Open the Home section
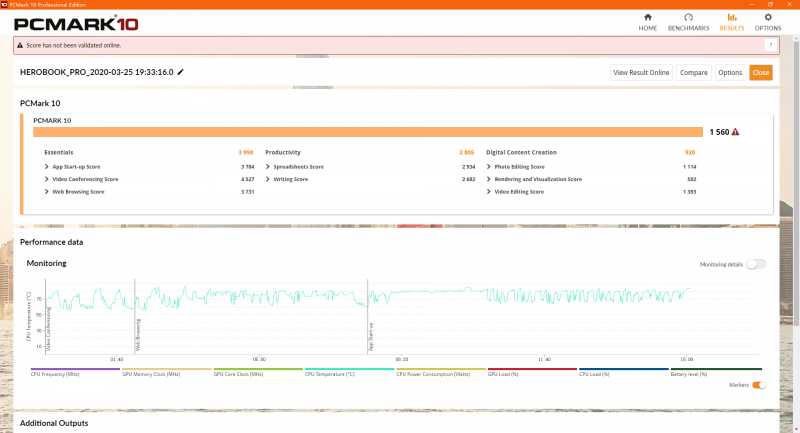 coord(647,22)
